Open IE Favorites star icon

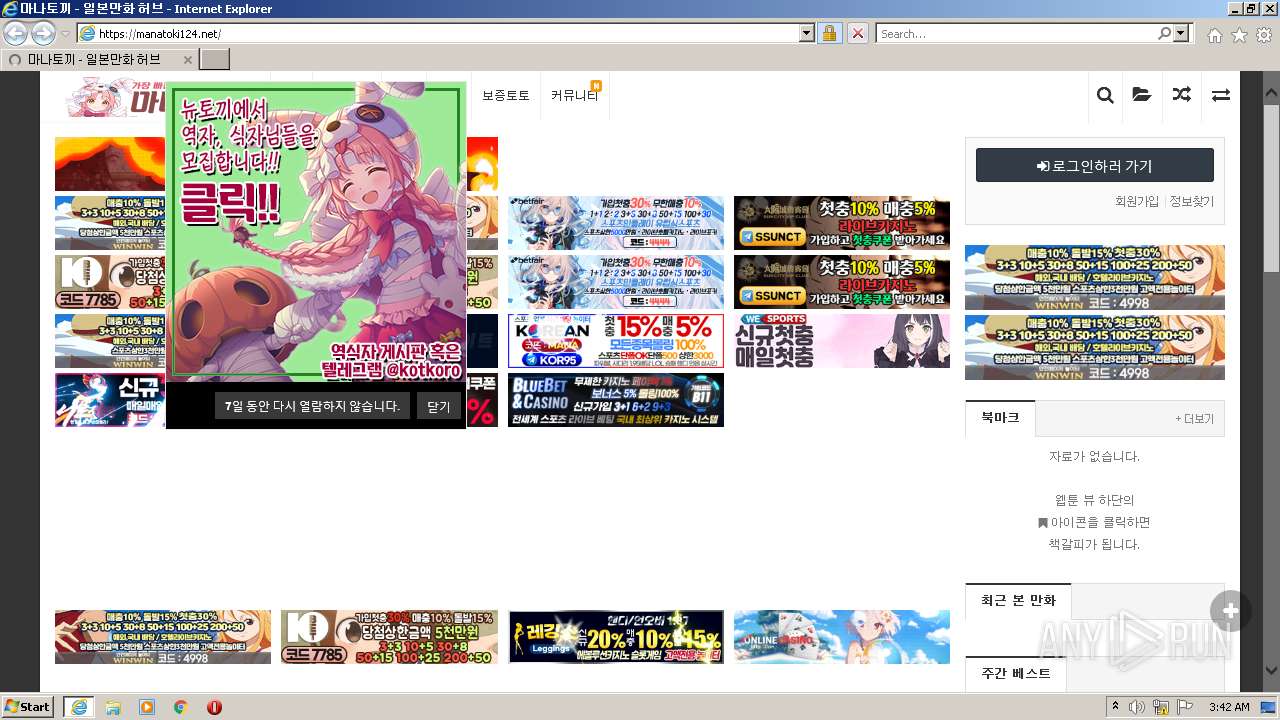(x=1239, y=35)
